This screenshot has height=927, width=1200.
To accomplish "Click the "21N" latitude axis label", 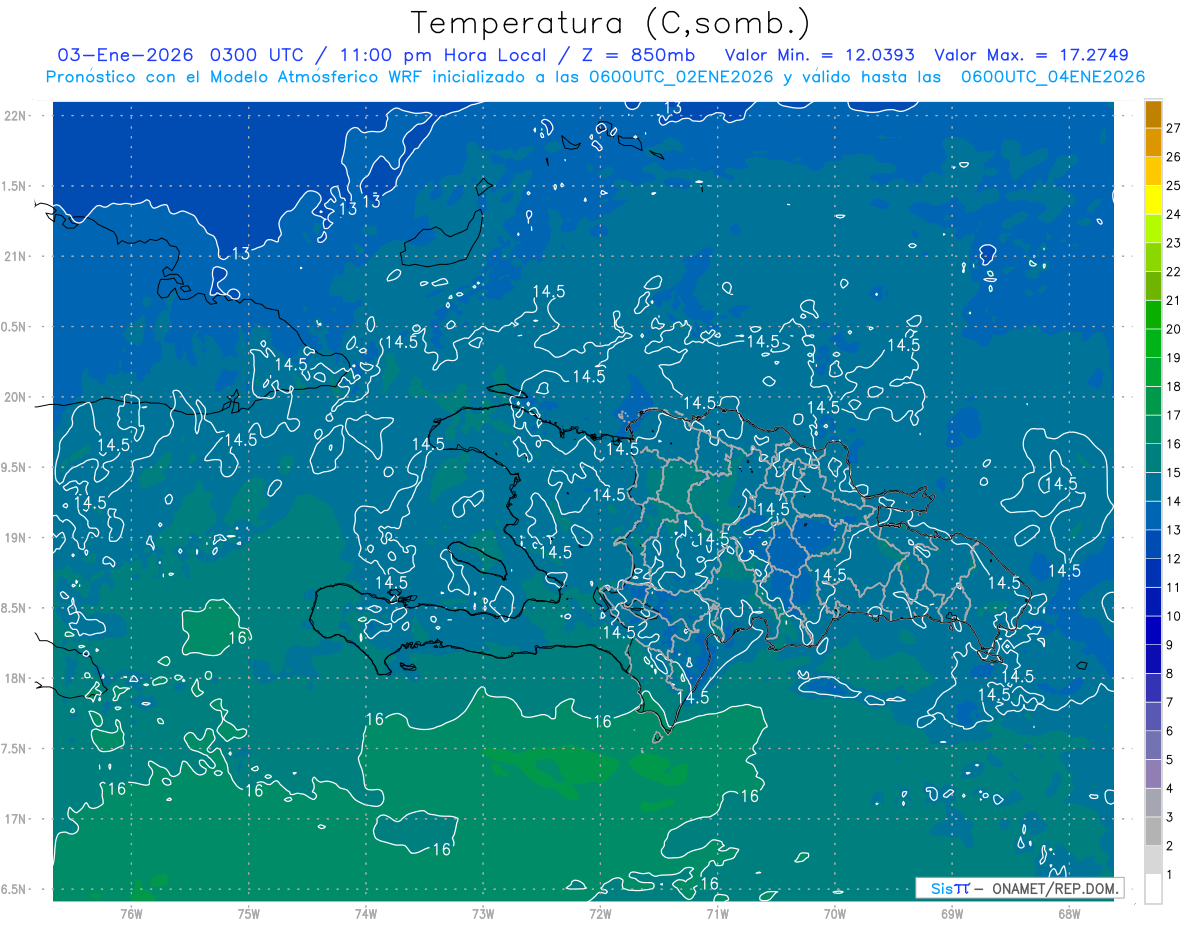I will (x=17, y=257).
